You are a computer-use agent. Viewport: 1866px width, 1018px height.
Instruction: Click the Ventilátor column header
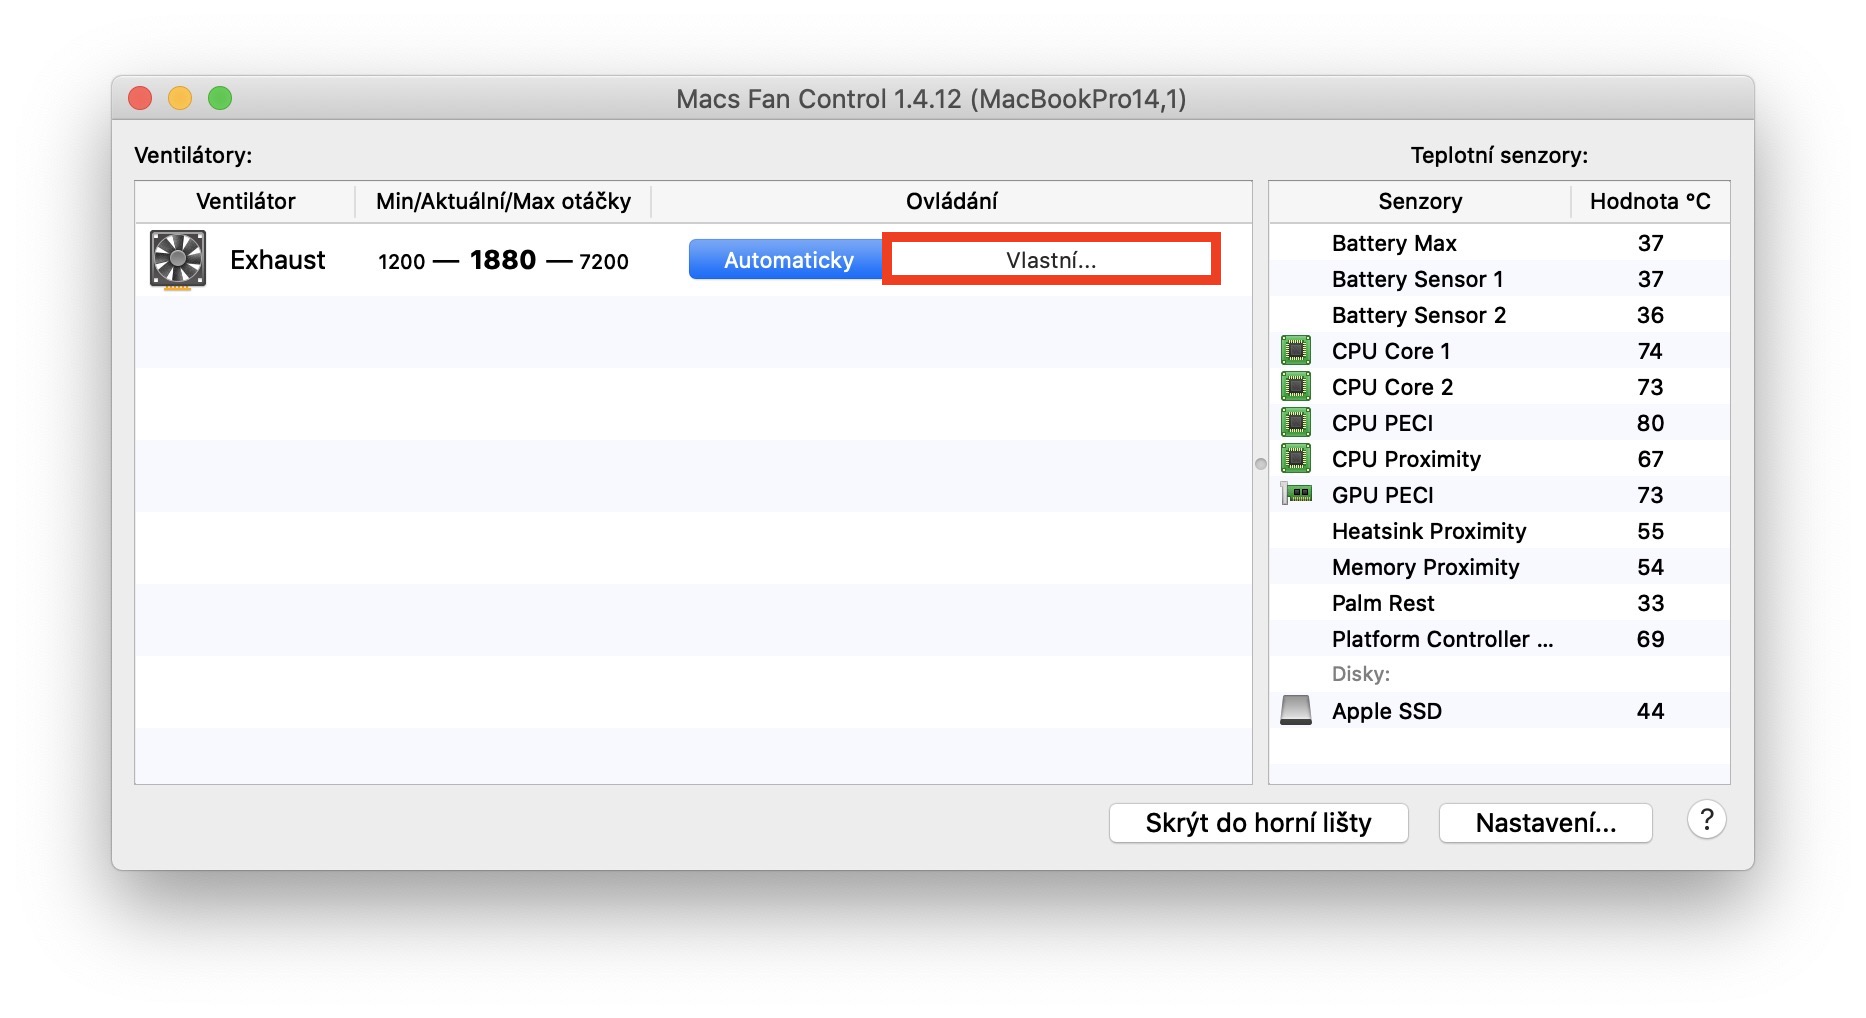[x=246, y=201]
